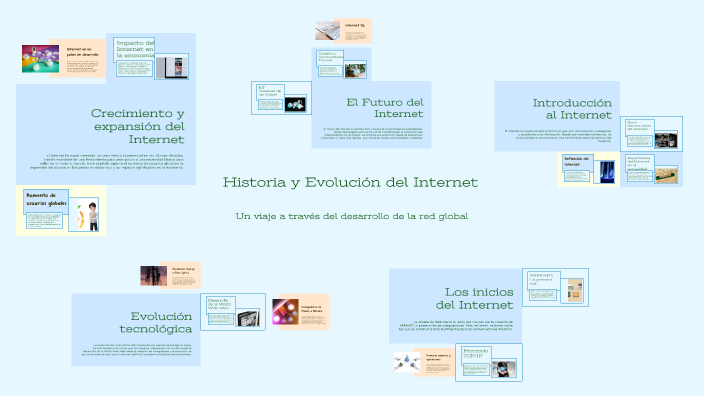This screenshot has width=704, height=396.
Task: Click the image in 'Importancia del Internet' frame
Action: point(666,175)
